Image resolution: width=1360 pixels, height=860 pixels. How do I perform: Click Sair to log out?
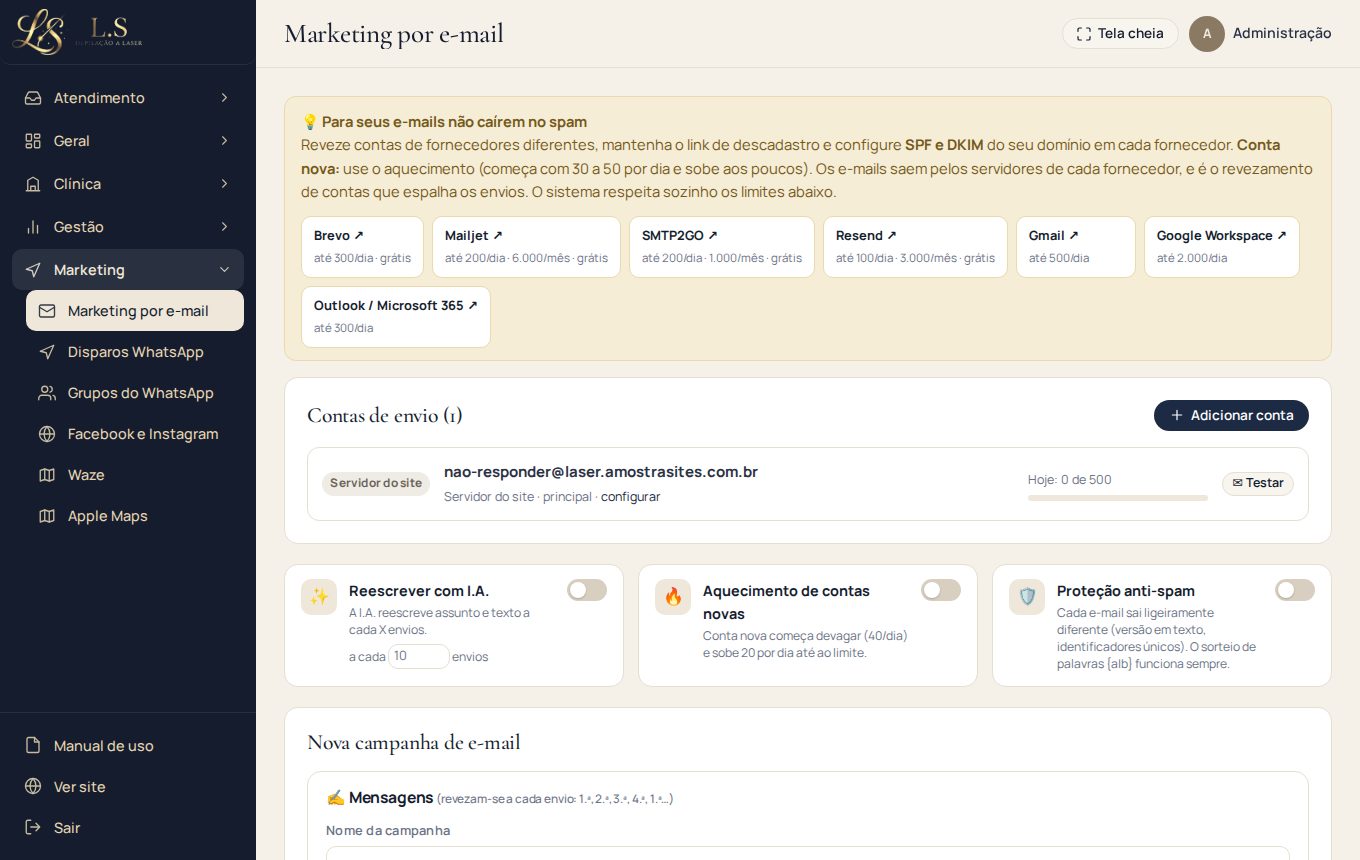point(128,828)
